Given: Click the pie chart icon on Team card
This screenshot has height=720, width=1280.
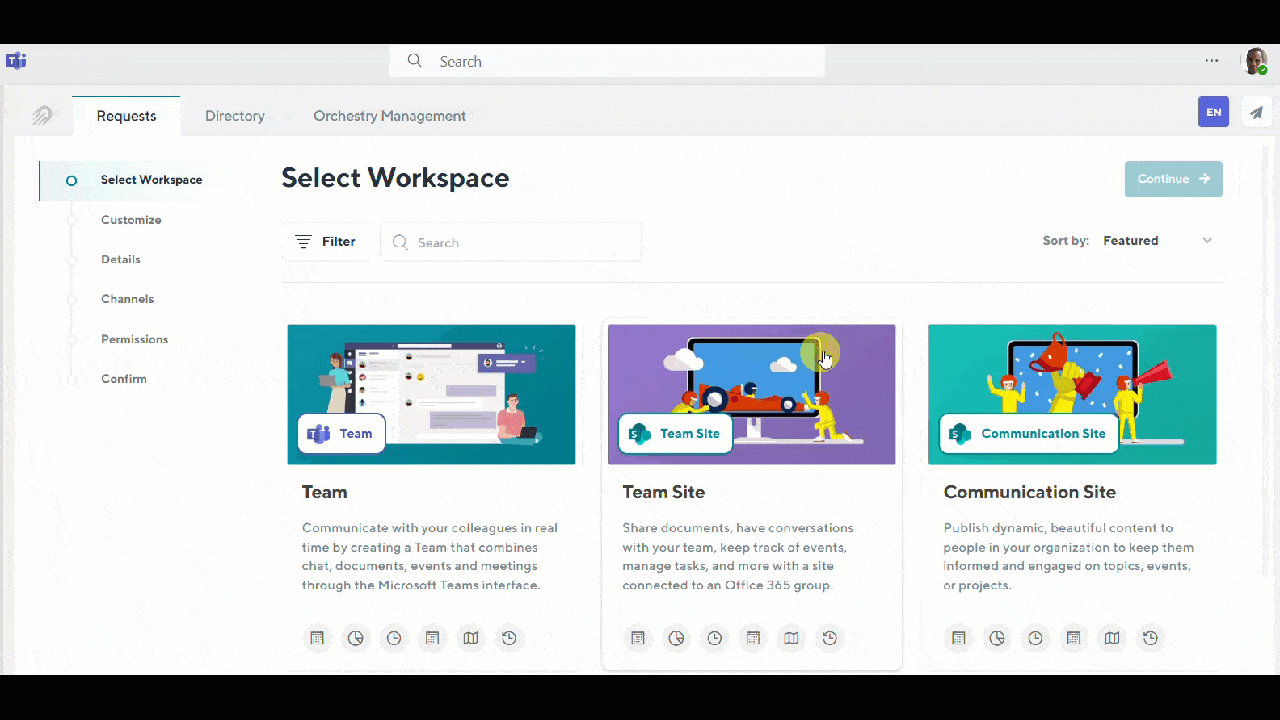Looking at the screenshot, I should pyautogui.click(x=356, y=638).
